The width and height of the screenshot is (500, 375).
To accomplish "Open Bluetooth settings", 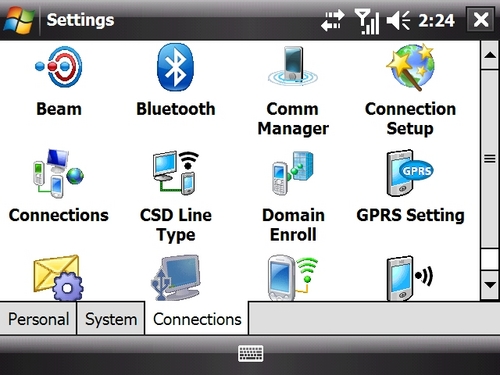I will [175, 67].
